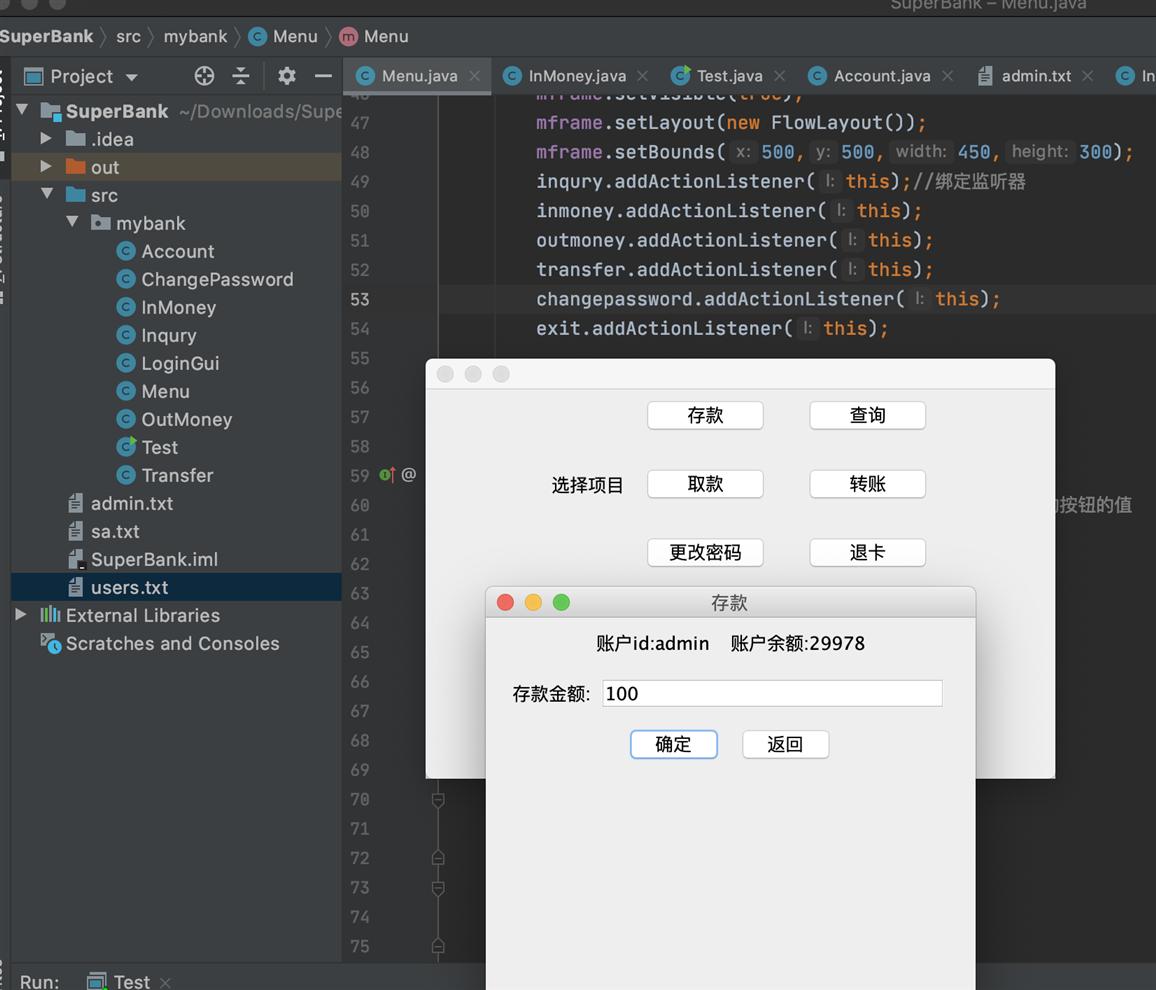Hide the Project panel with minus icon

coord(323,76)
